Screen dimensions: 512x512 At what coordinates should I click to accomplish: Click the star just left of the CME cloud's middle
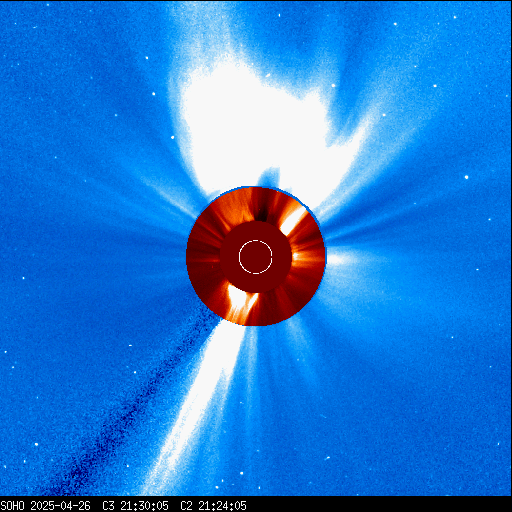(172, 137)
